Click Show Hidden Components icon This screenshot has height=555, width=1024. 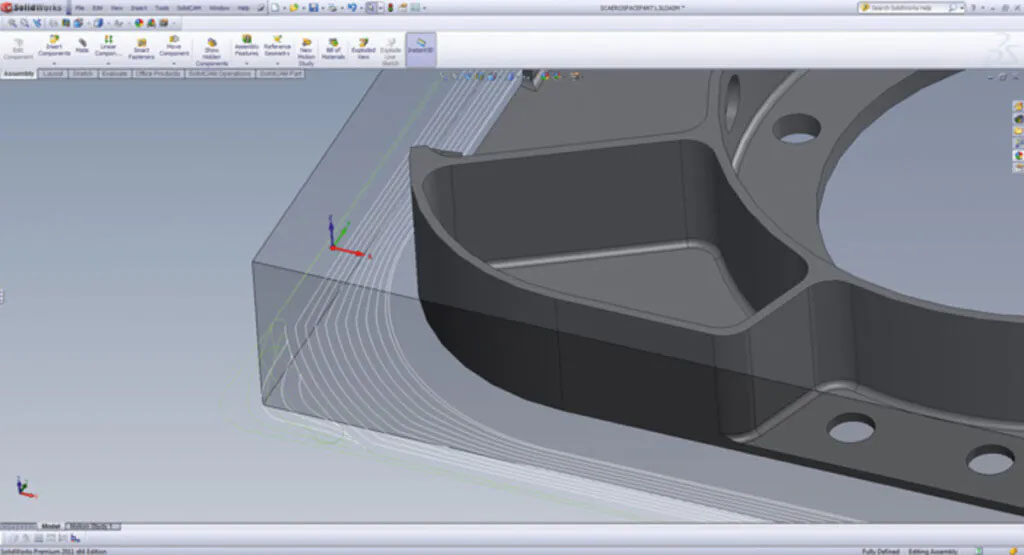coord(212,42)
